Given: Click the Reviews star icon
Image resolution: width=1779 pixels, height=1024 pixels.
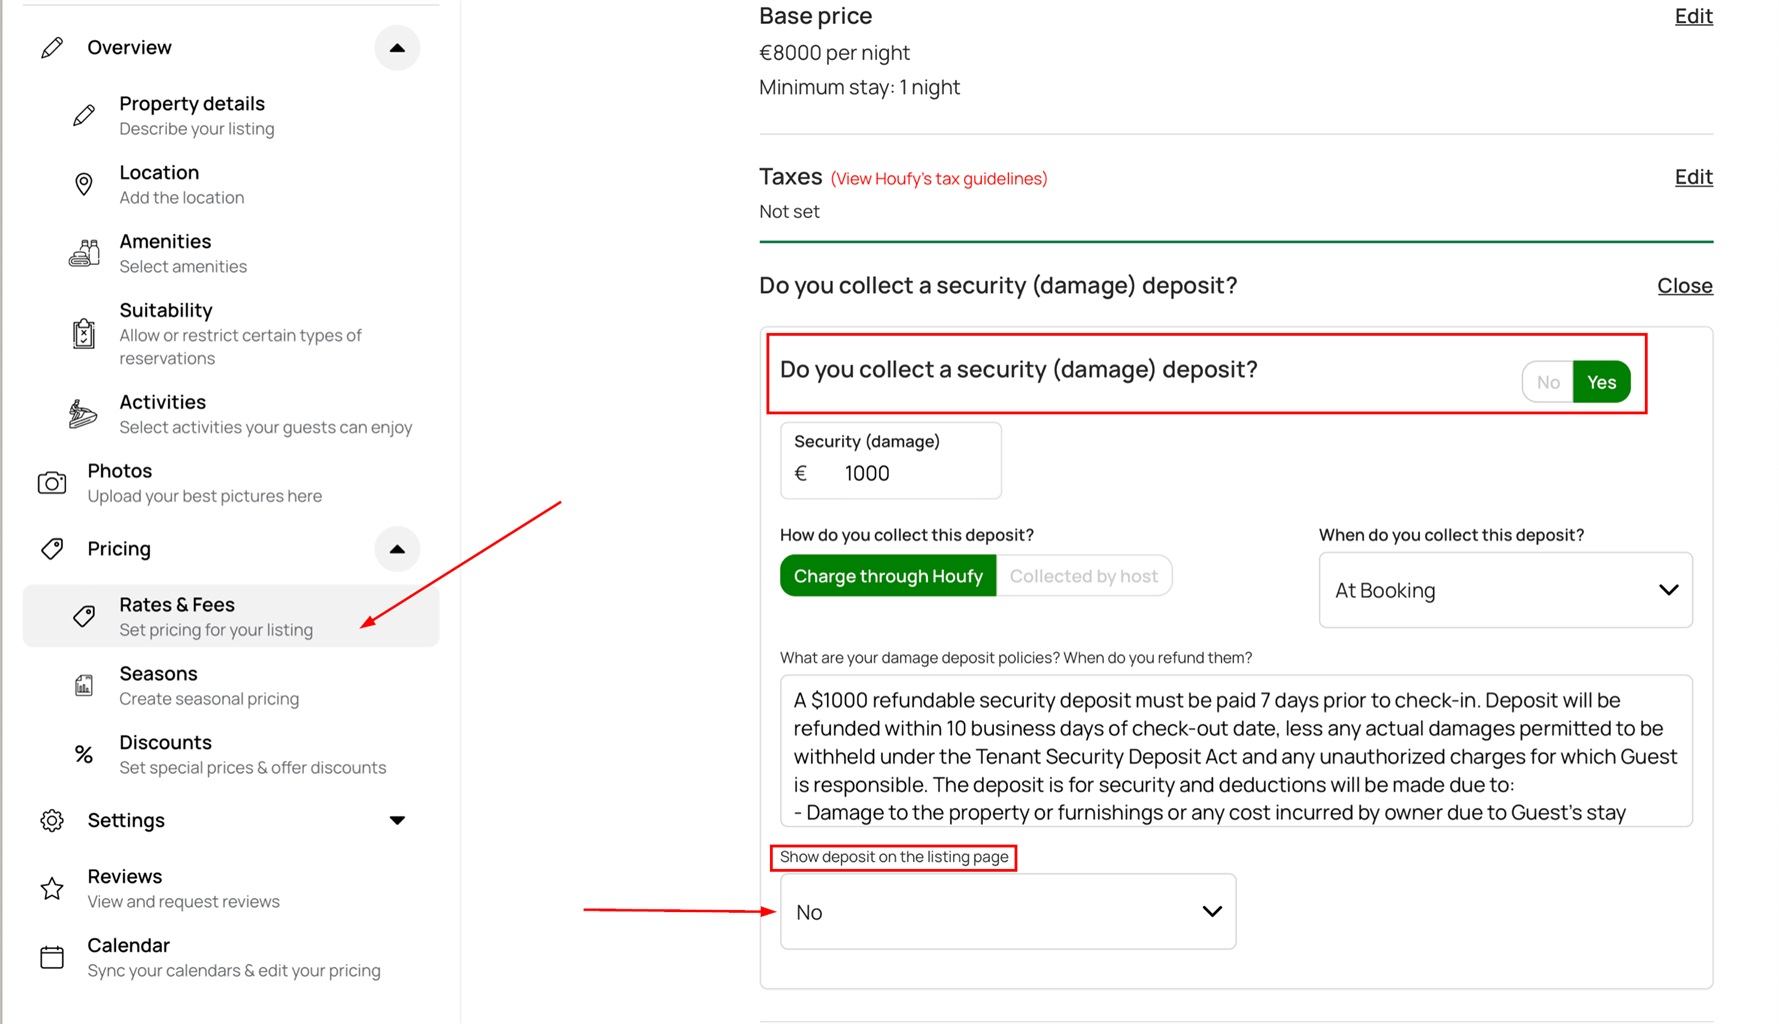Looking at the screenshot, I should click(x=52, y=888).
